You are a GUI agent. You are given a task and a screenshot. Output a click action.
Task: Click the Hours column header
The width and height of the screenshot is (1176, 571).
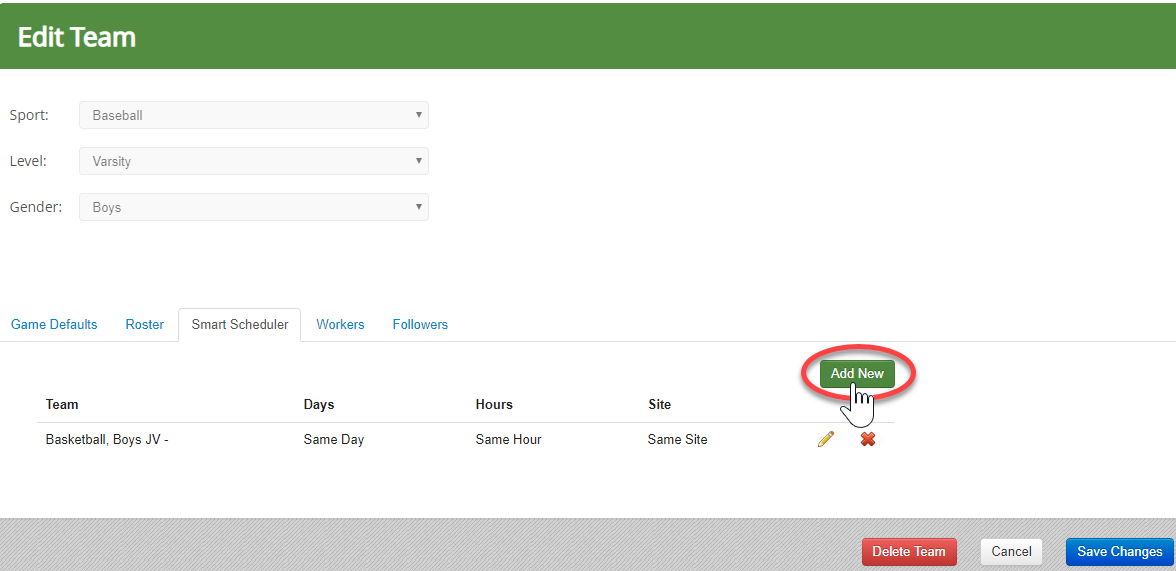click(x=494, y=404)
